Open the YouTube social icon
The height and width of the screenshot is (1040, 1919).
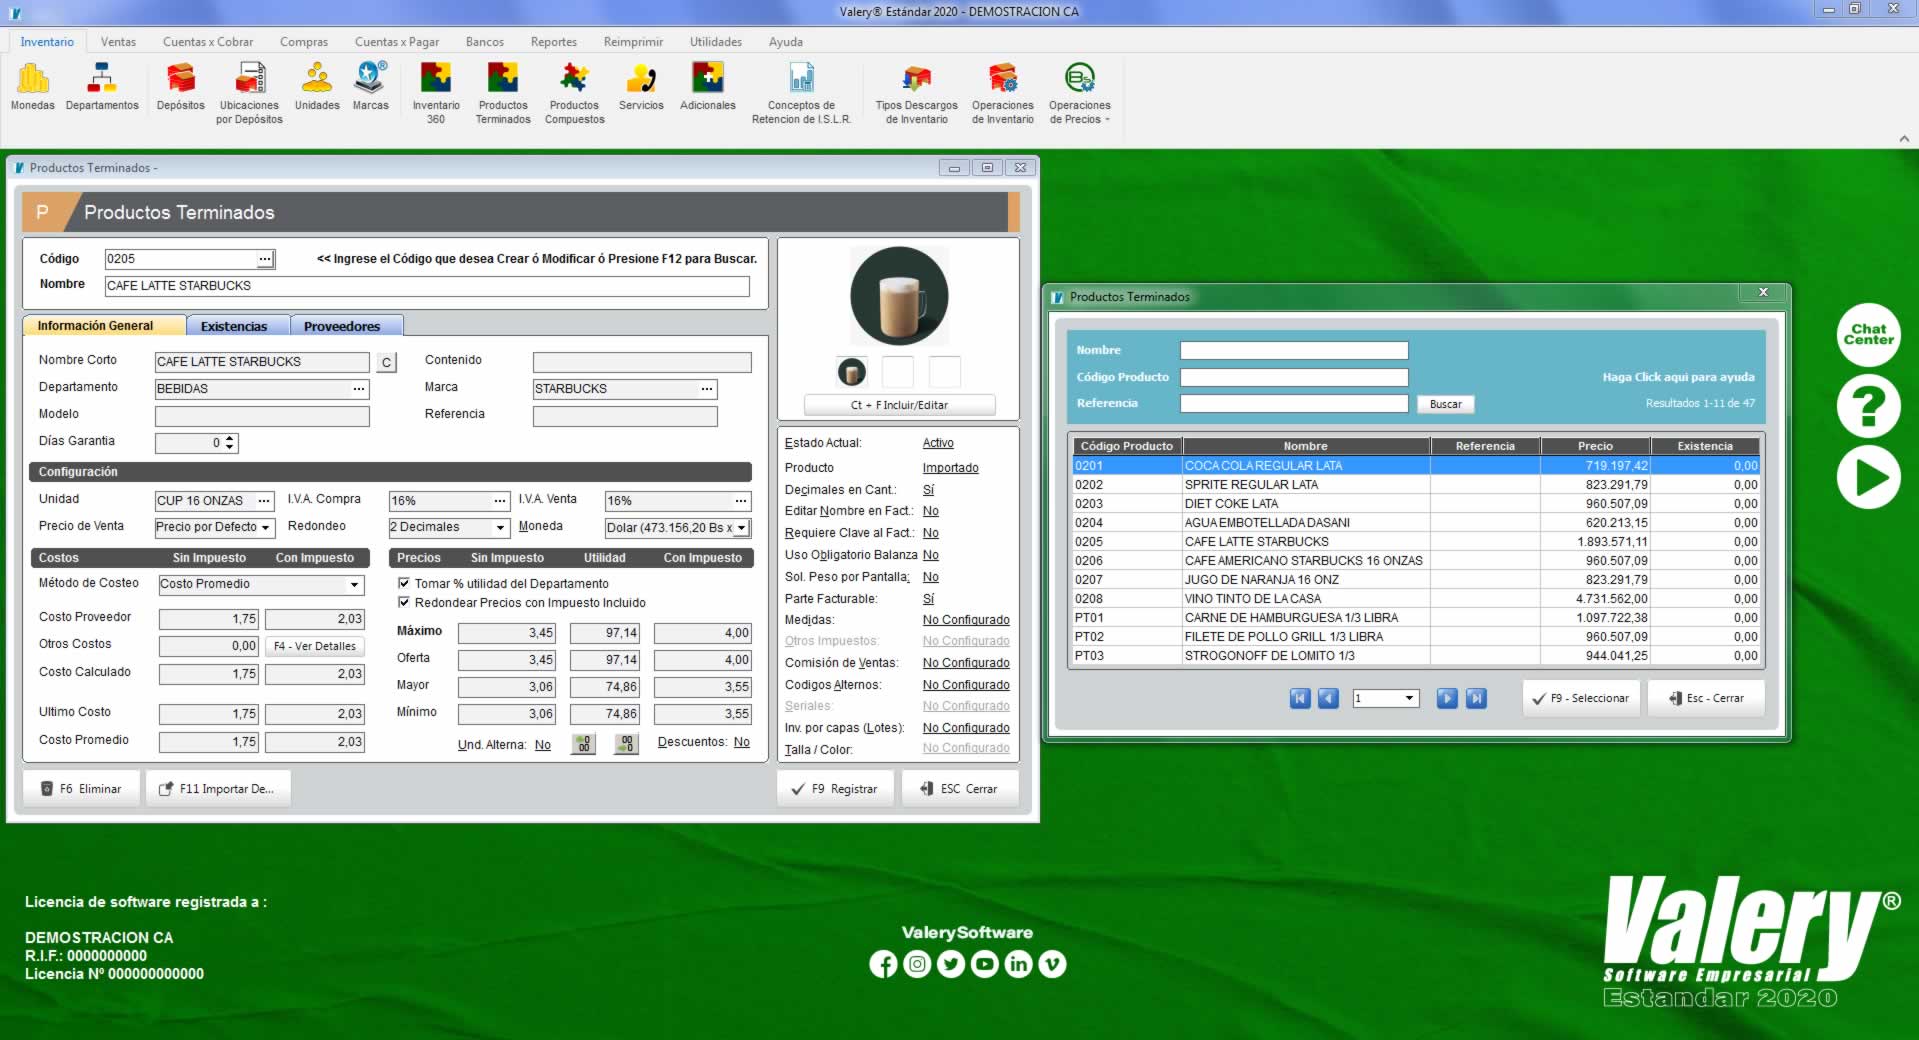[985, 964]
